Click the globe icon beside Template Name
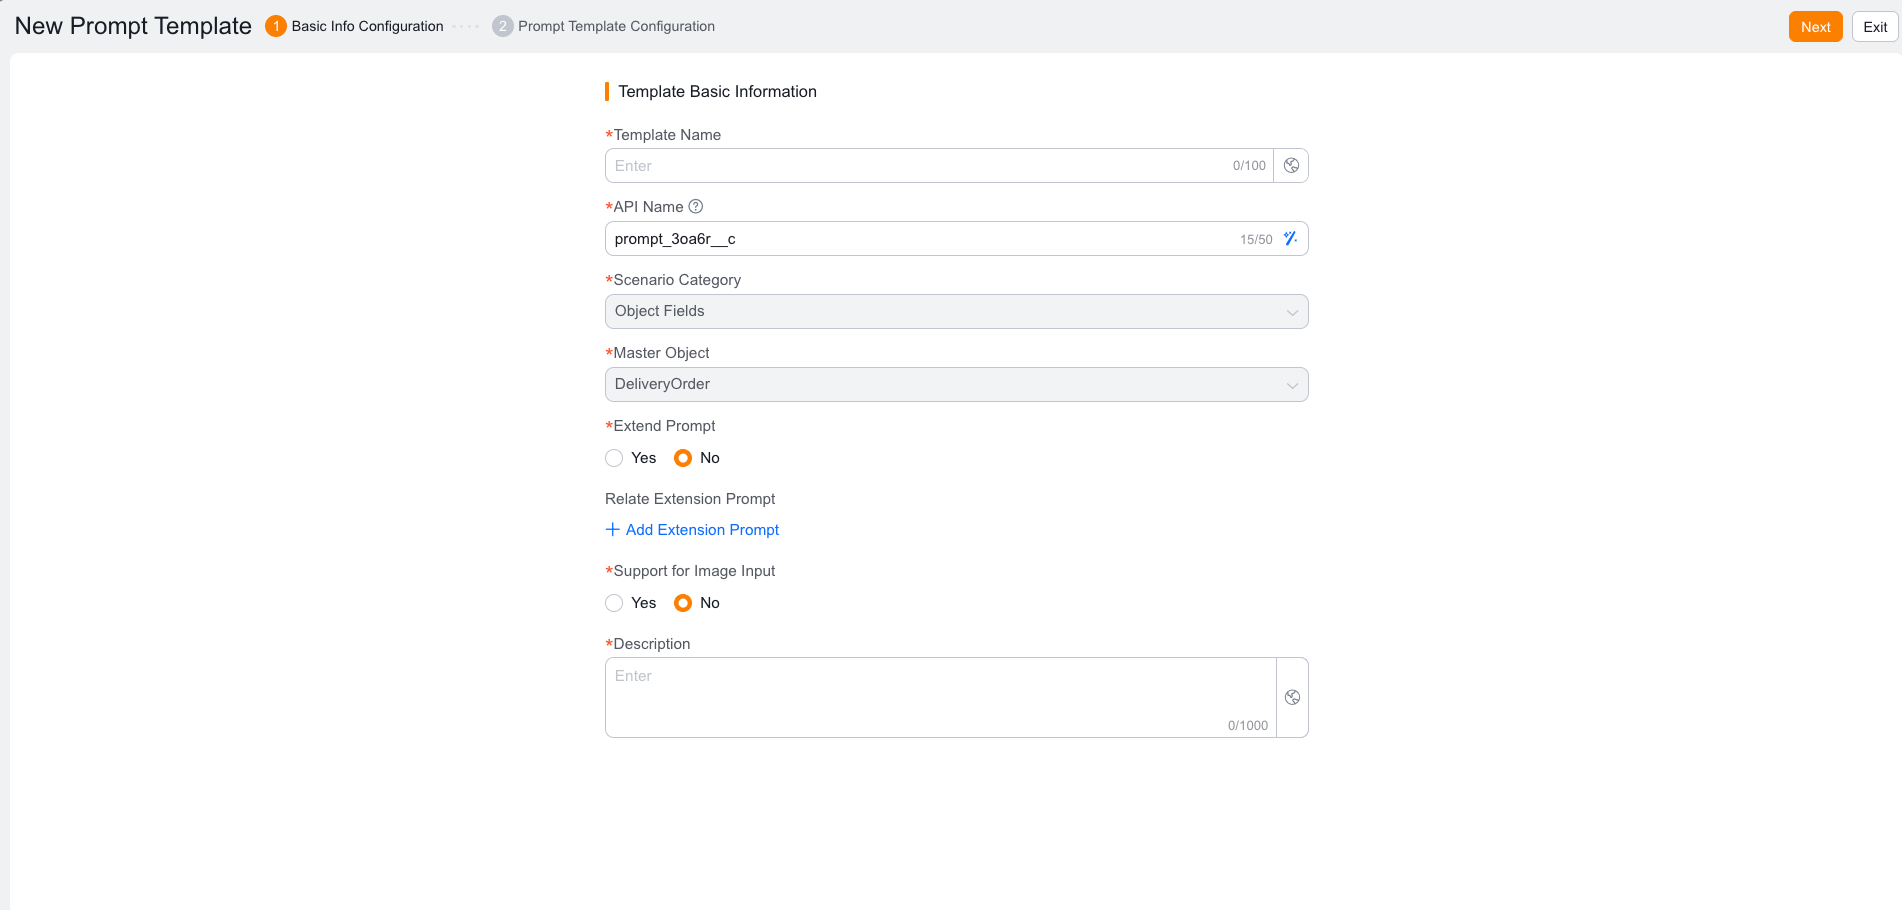 pyautogui.click(x=1291, y=166)
